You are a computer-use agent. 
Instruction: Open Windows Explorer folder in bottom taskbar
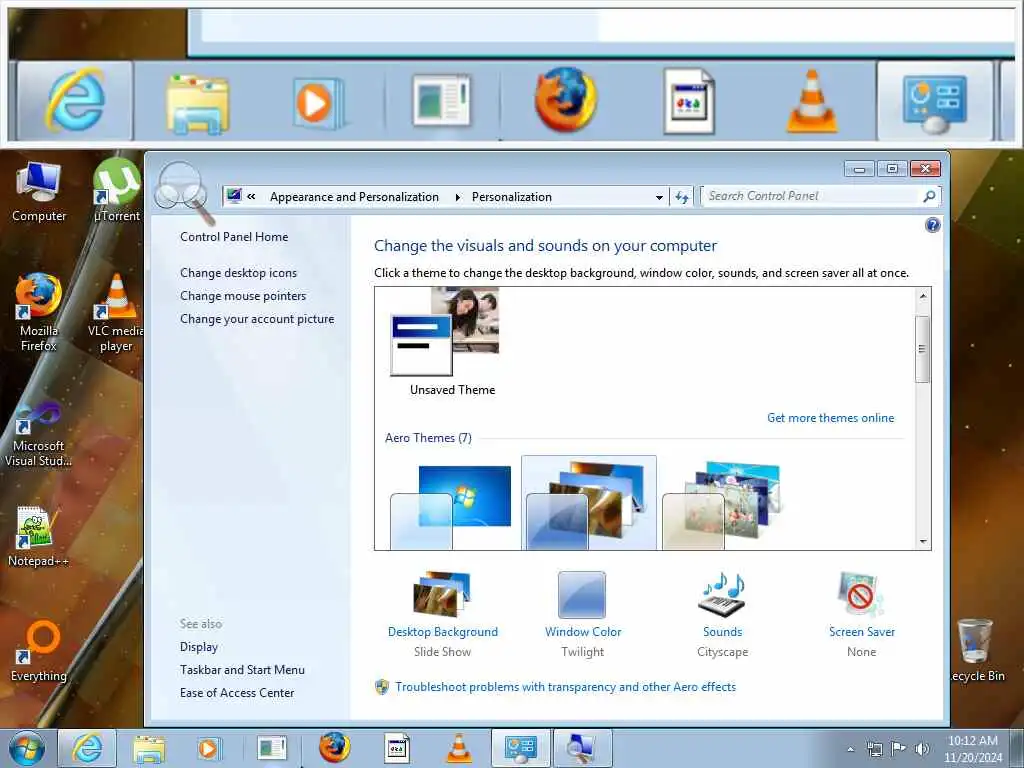[149, 748]
